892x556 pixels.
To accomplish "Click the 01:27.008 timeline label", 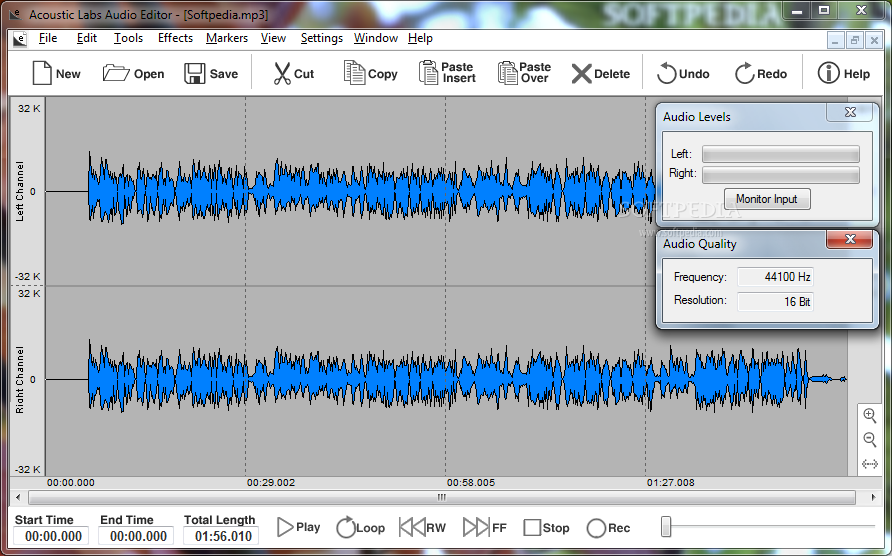I will [670, 483].
